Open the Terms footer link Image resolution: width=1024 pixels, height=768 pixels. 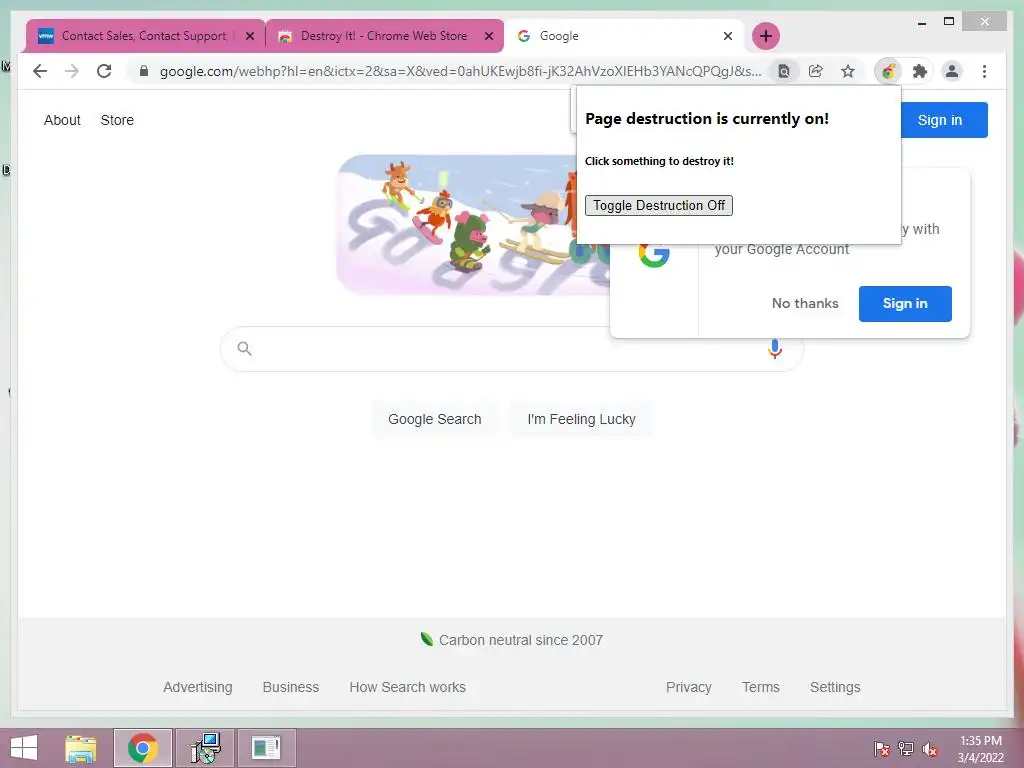761,687
